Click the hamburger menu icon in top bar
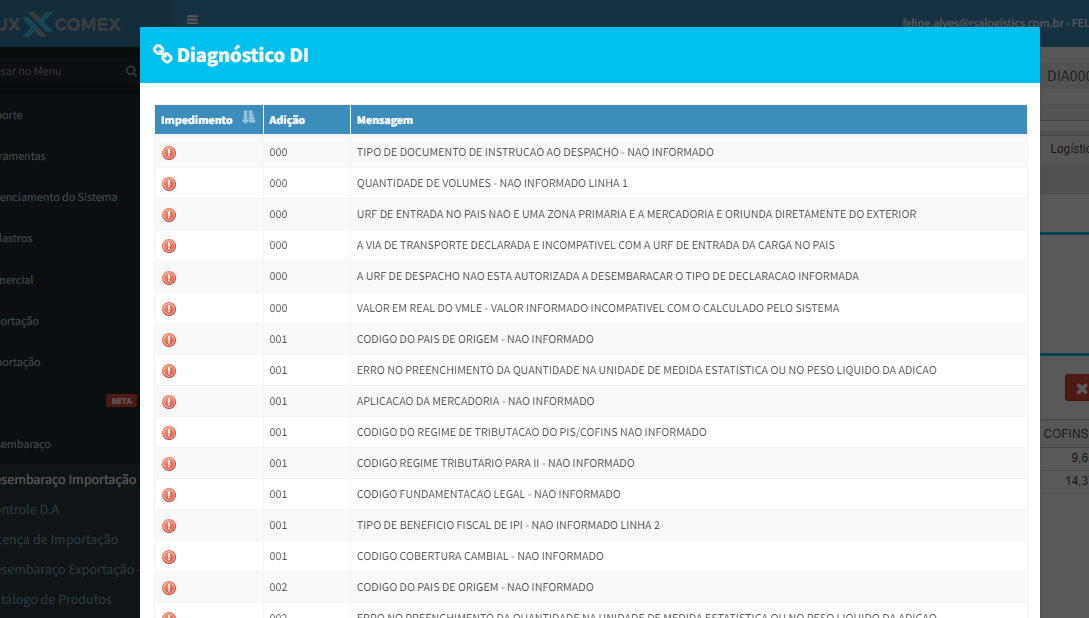The height and width of the screenshot is (618, 1089). click(192, 19)
